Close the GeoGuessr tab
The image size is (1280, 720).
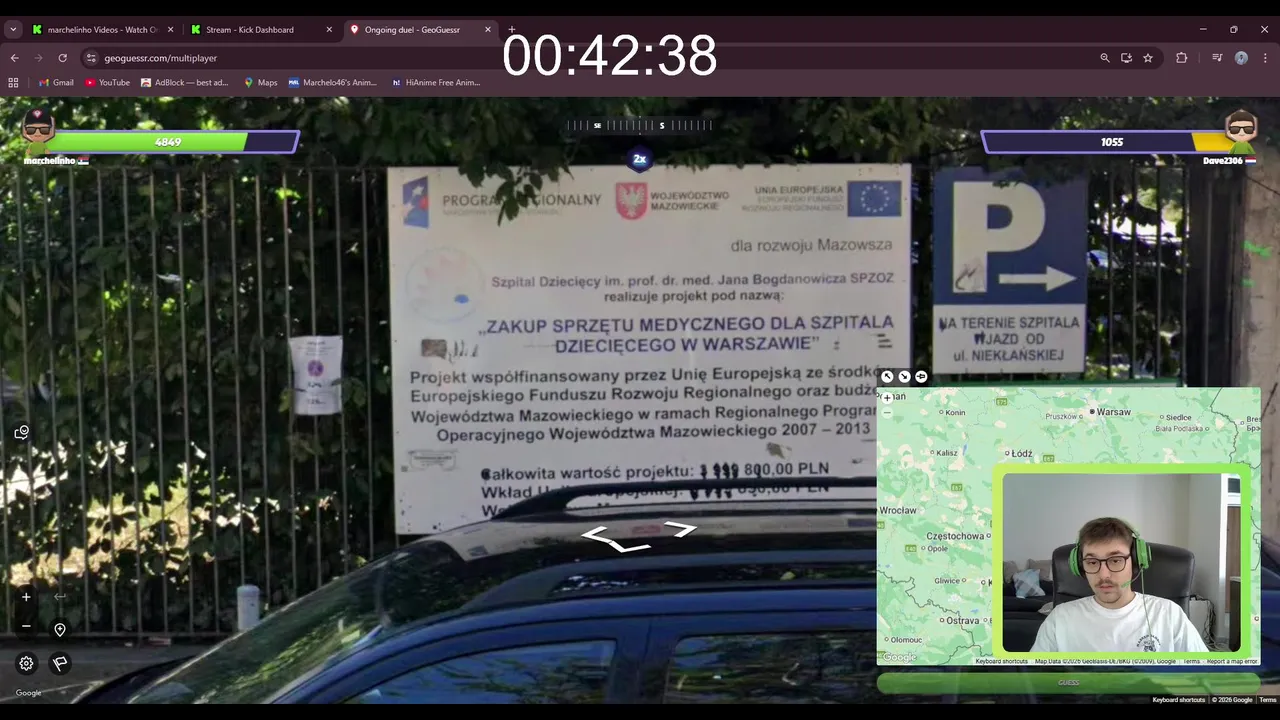[488, 30]
